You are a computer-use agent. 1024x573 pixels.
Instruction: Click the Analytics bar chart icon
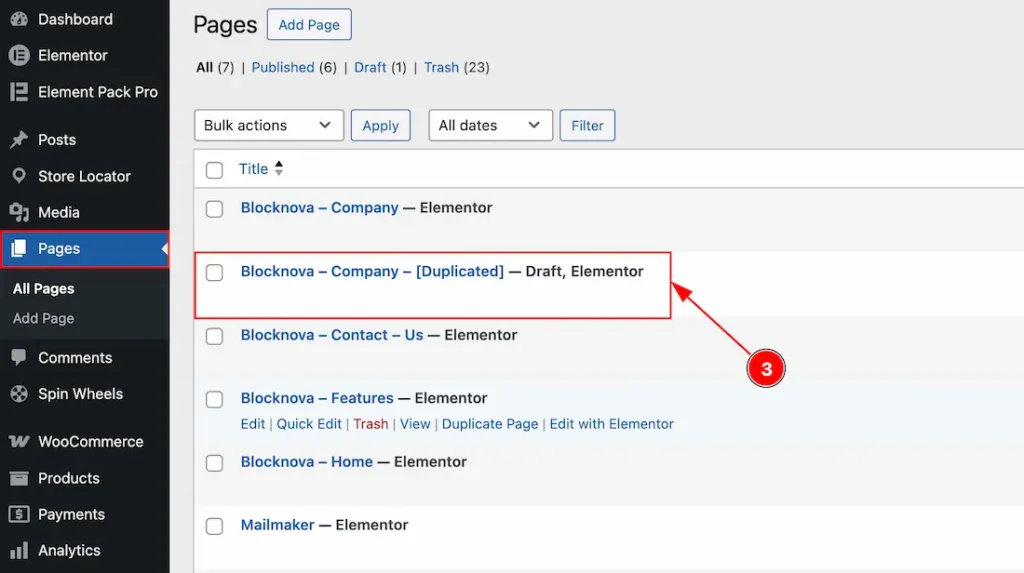coord(18,550)
